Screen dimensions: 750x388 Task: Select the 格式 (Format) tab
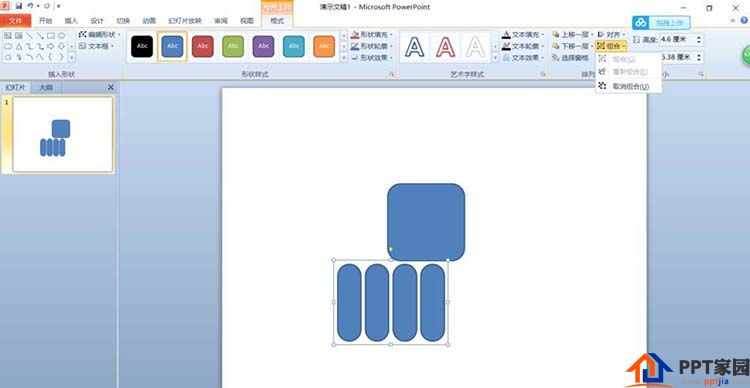pyautogui.click(x=277, y=21)
